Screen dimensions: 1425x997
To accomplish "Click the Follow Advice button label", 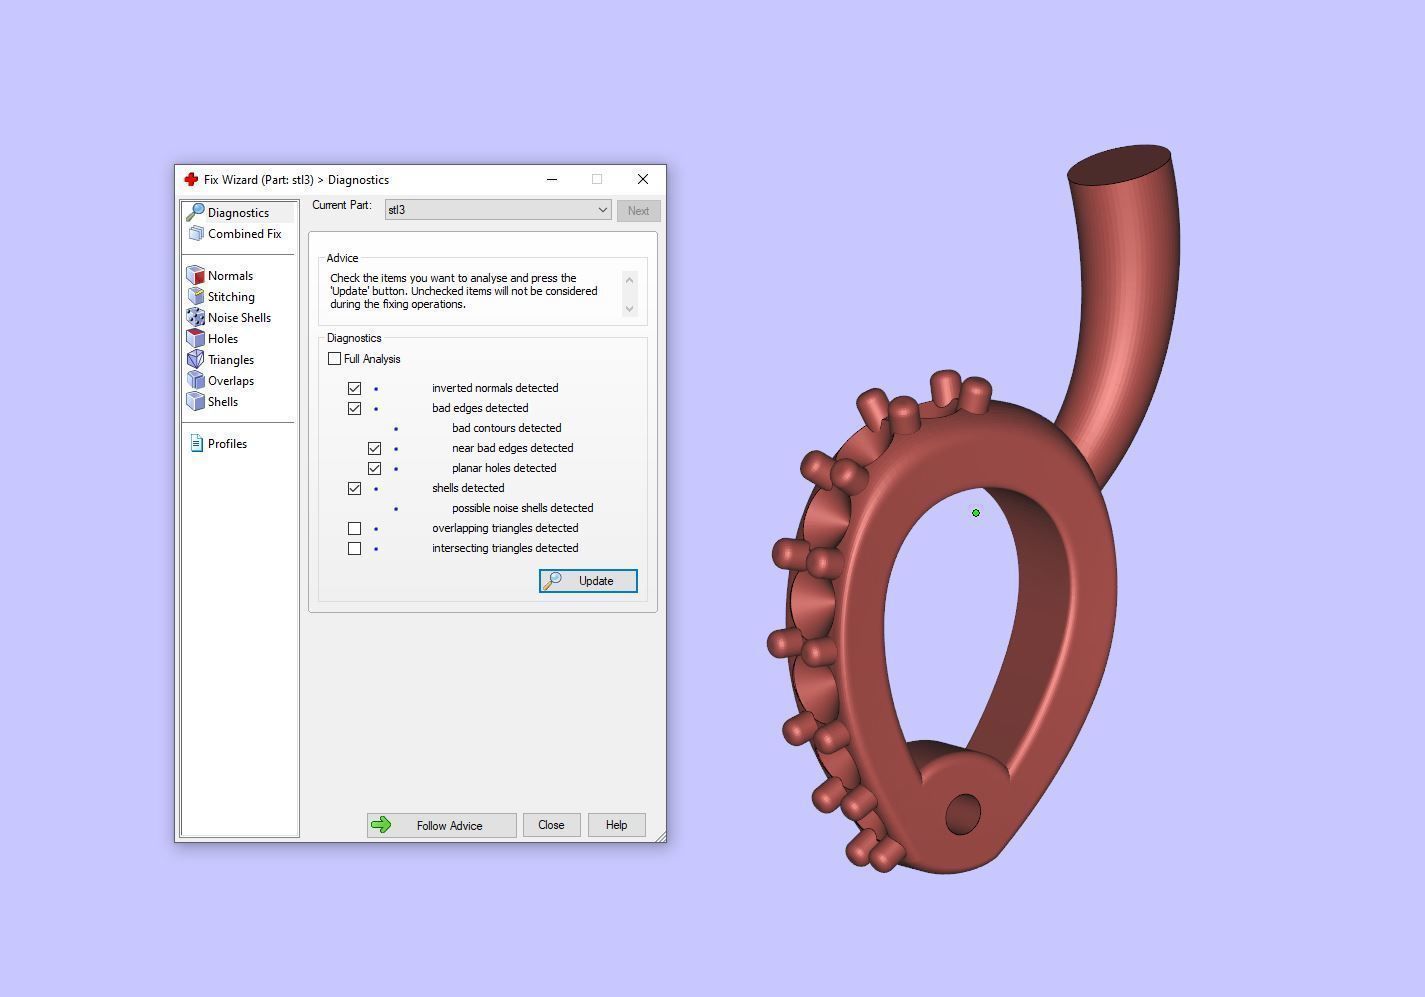I will (x=449, y=826).
